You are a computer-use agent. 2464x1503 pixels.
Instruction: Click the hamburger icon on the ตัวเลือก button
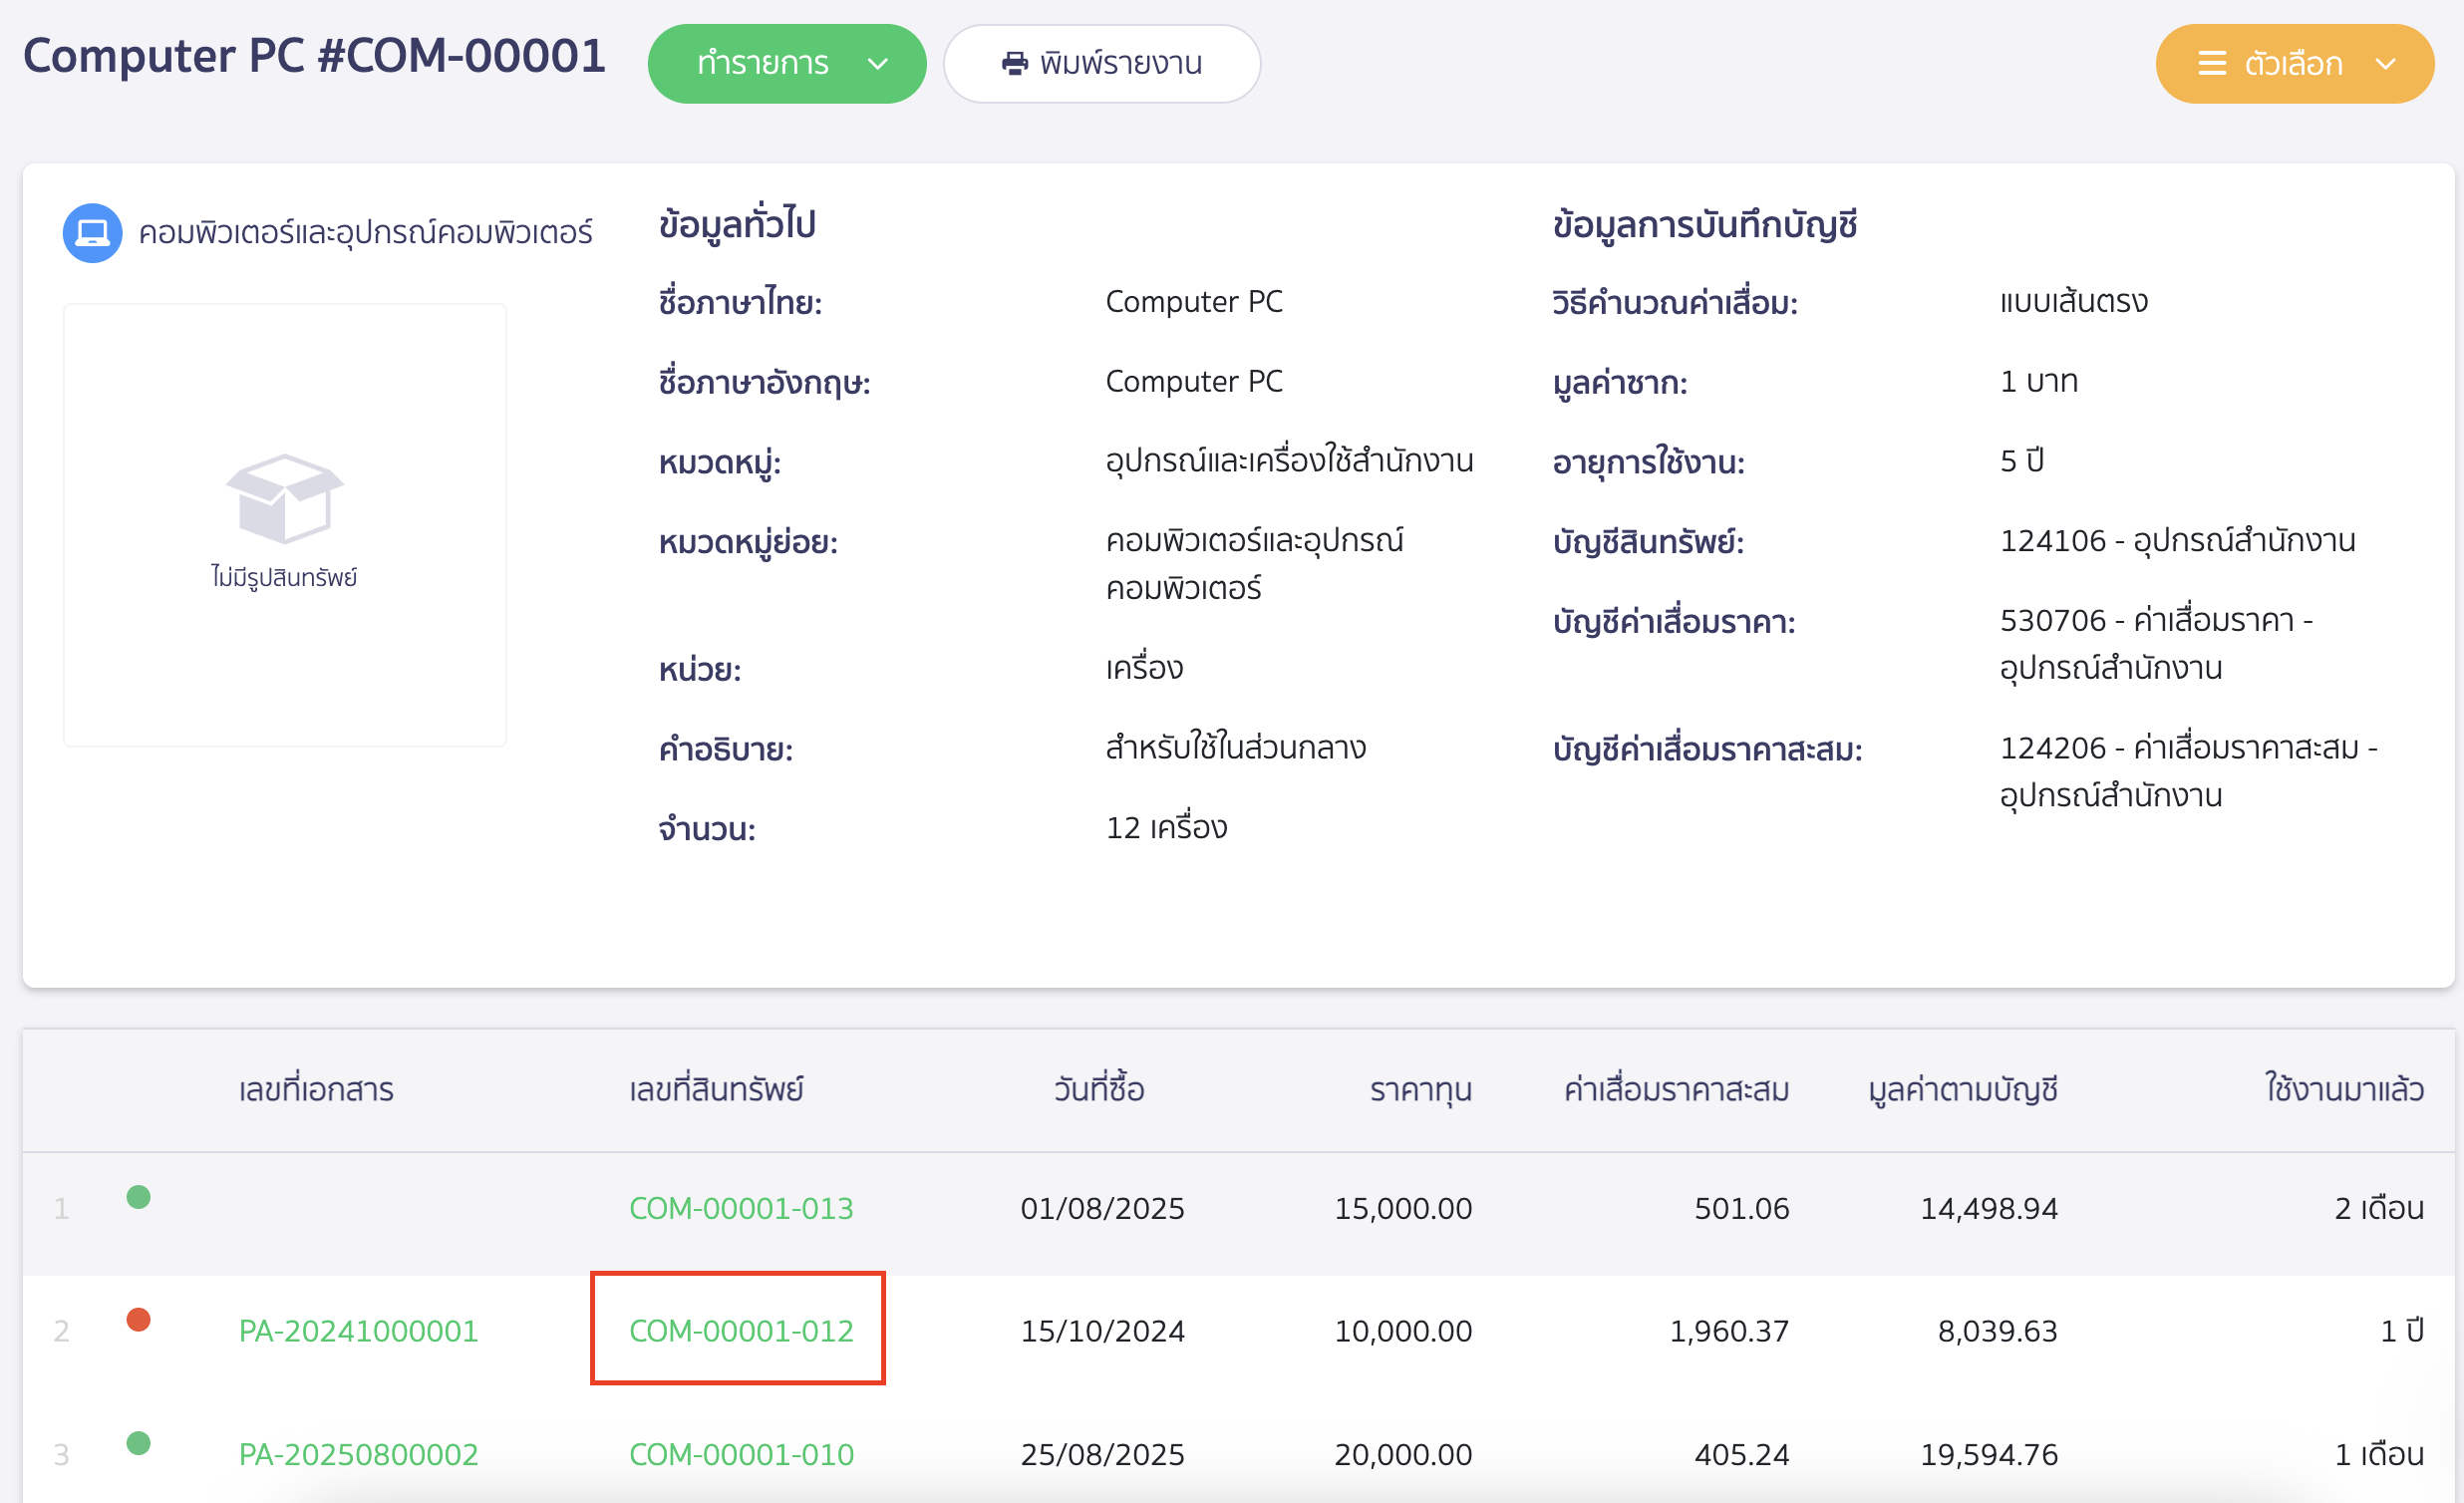(x=2212, y=63)
